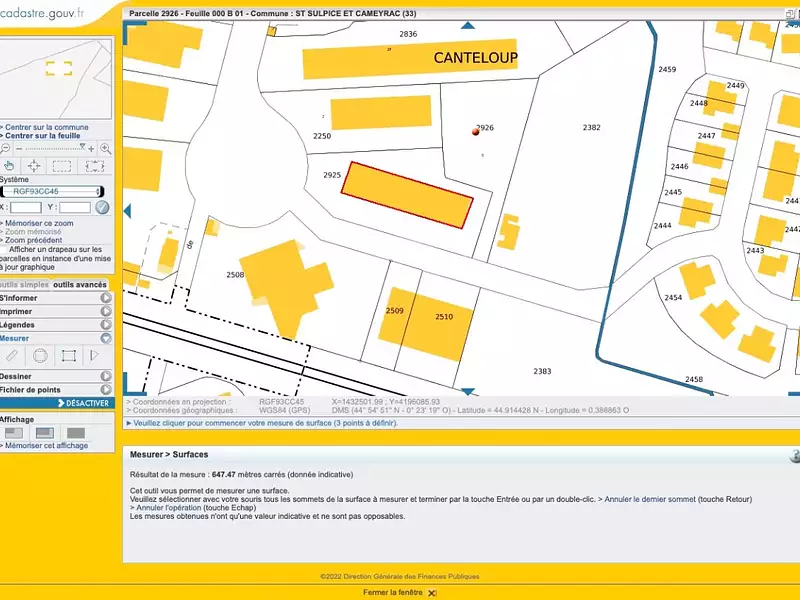This screenshot has width=800, height=600.
Task: Click the restore window icon at top right
Action: pos(790,14)
